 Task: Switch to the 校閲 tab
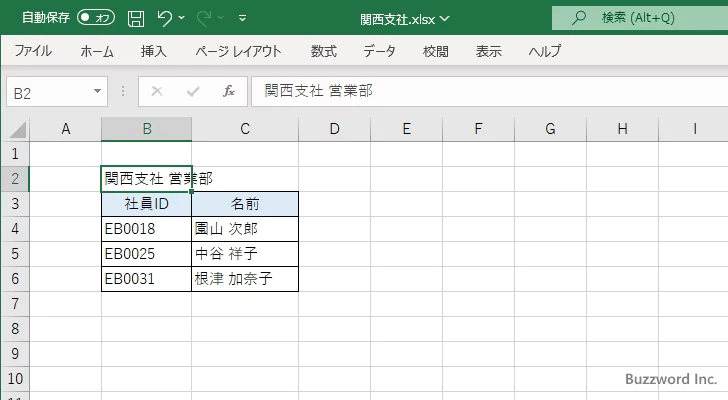436,51
